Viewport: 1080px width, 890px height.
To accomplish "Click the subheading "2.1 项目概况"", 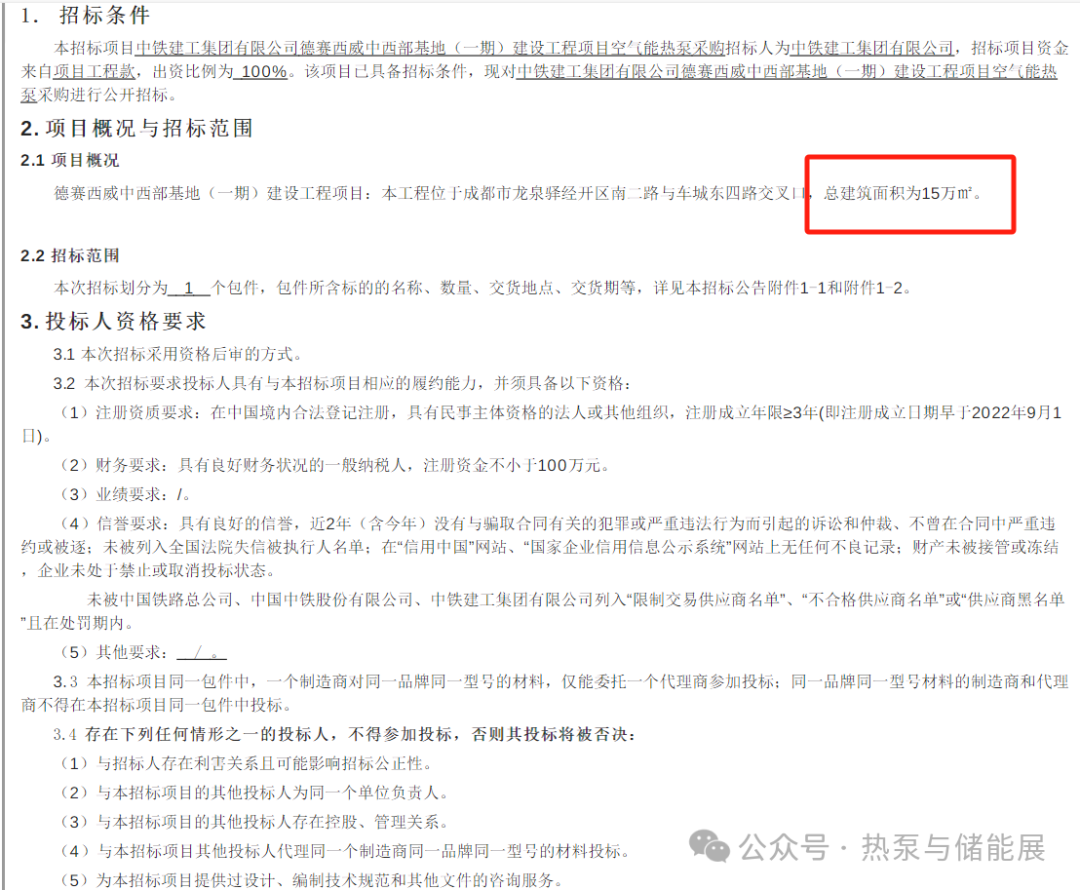I will click(x=70, y=161).
